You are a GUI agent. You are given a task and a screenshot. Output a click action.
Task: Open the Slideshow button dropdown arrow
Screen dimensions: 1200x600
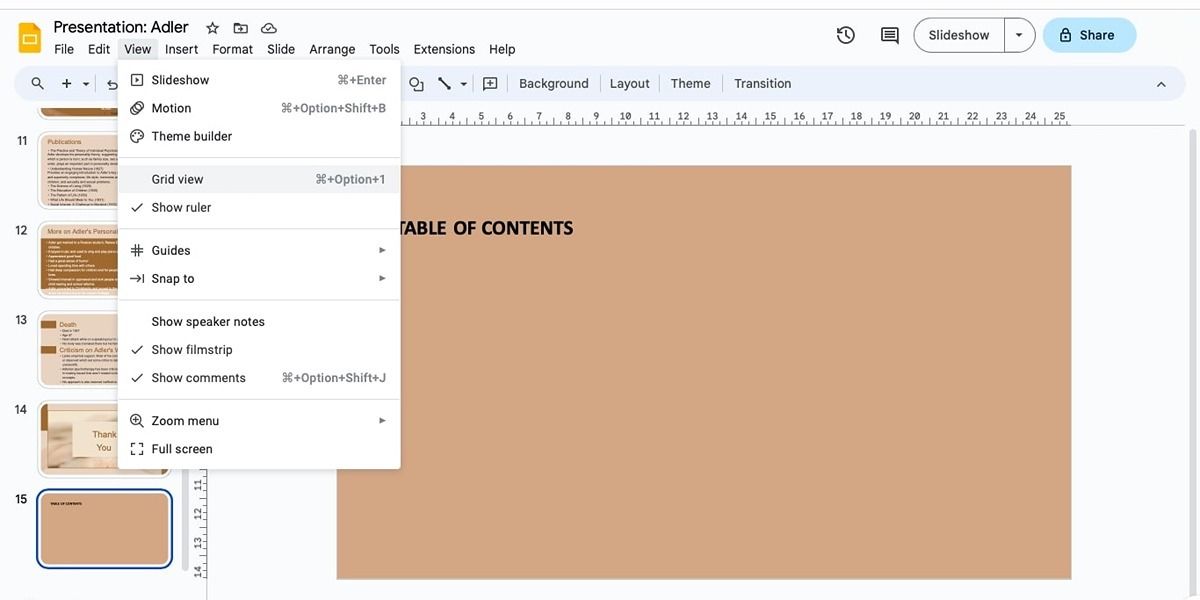[1019, 34]
